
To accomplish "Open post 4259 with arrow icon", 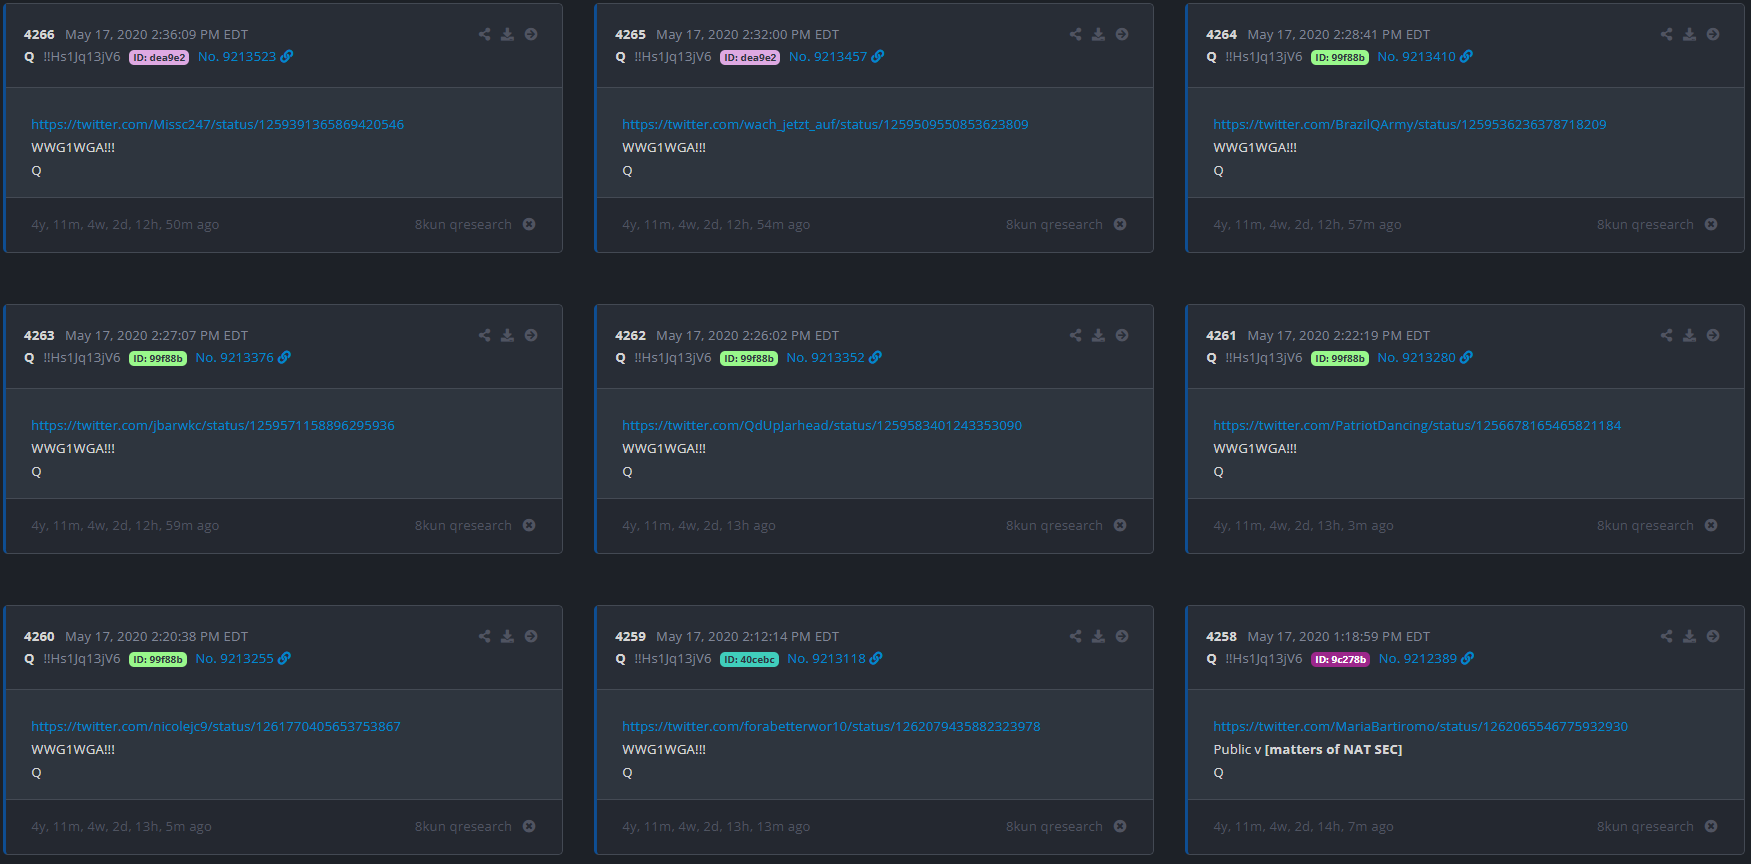I will pos(1122,636).
